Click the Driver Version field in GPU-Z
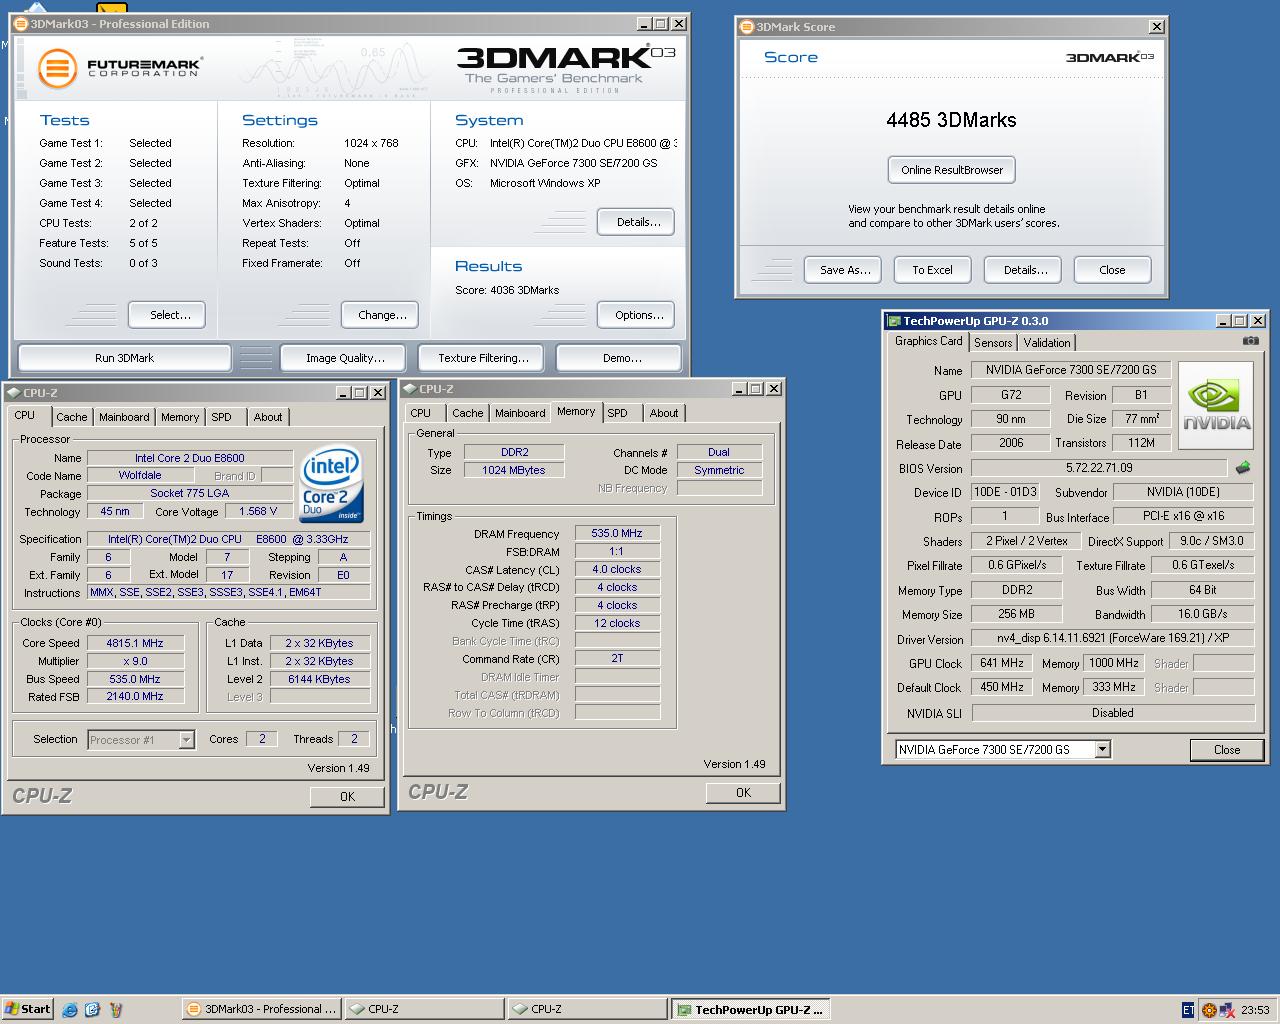Viewport: 1280px width, 1024px height. click(1113, 638)
